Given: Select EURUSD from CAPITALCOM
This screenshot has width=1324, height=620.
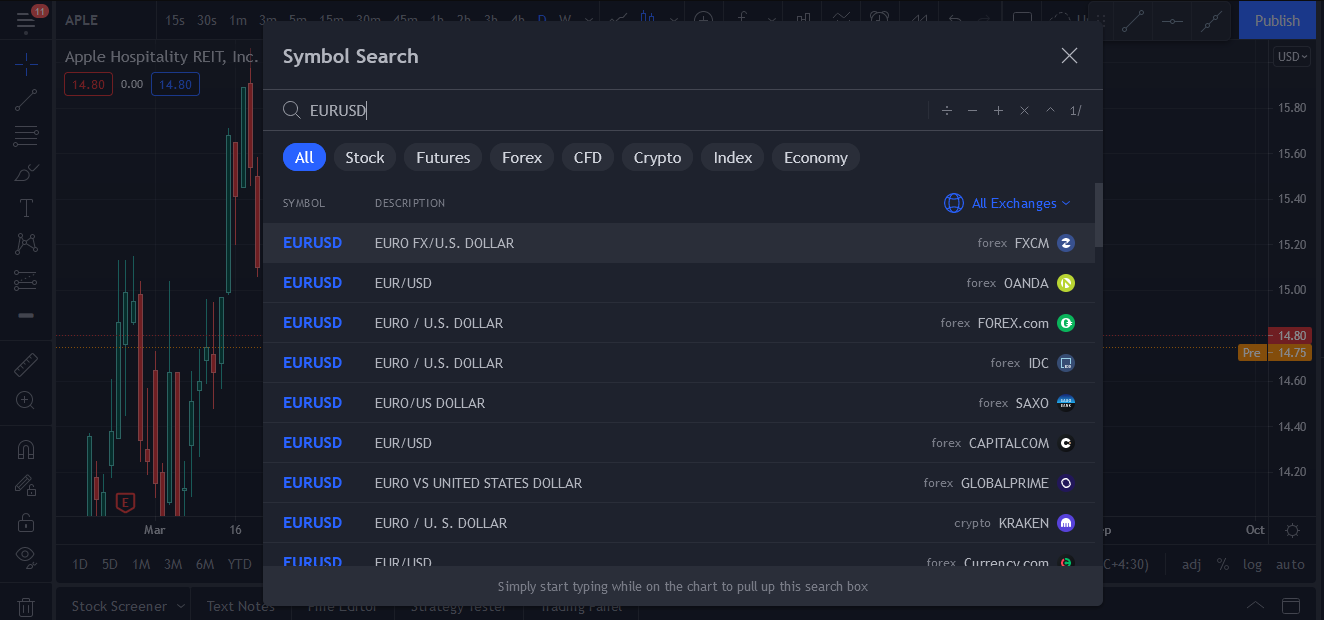Looking at the screenshot, I should 679,443.
